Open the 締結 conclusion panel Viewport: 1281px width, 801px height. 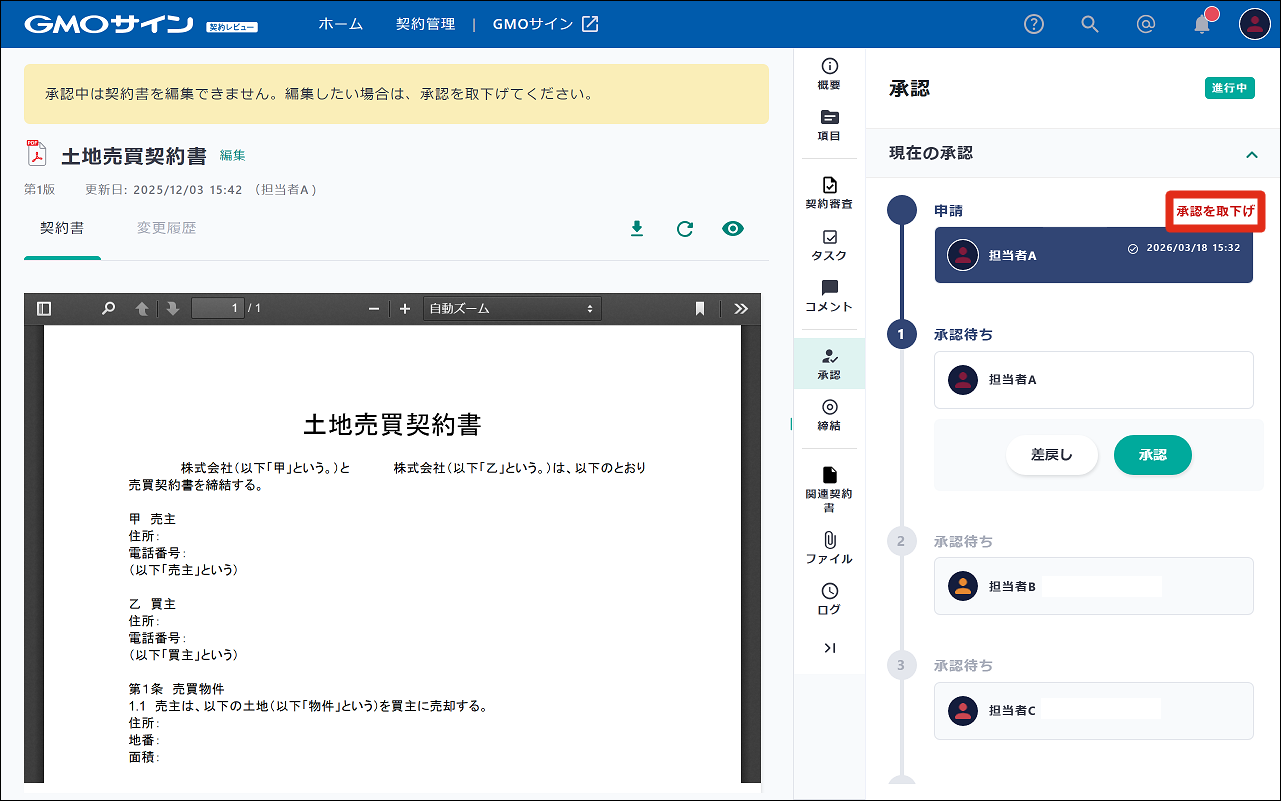click(x=829, y=415)
